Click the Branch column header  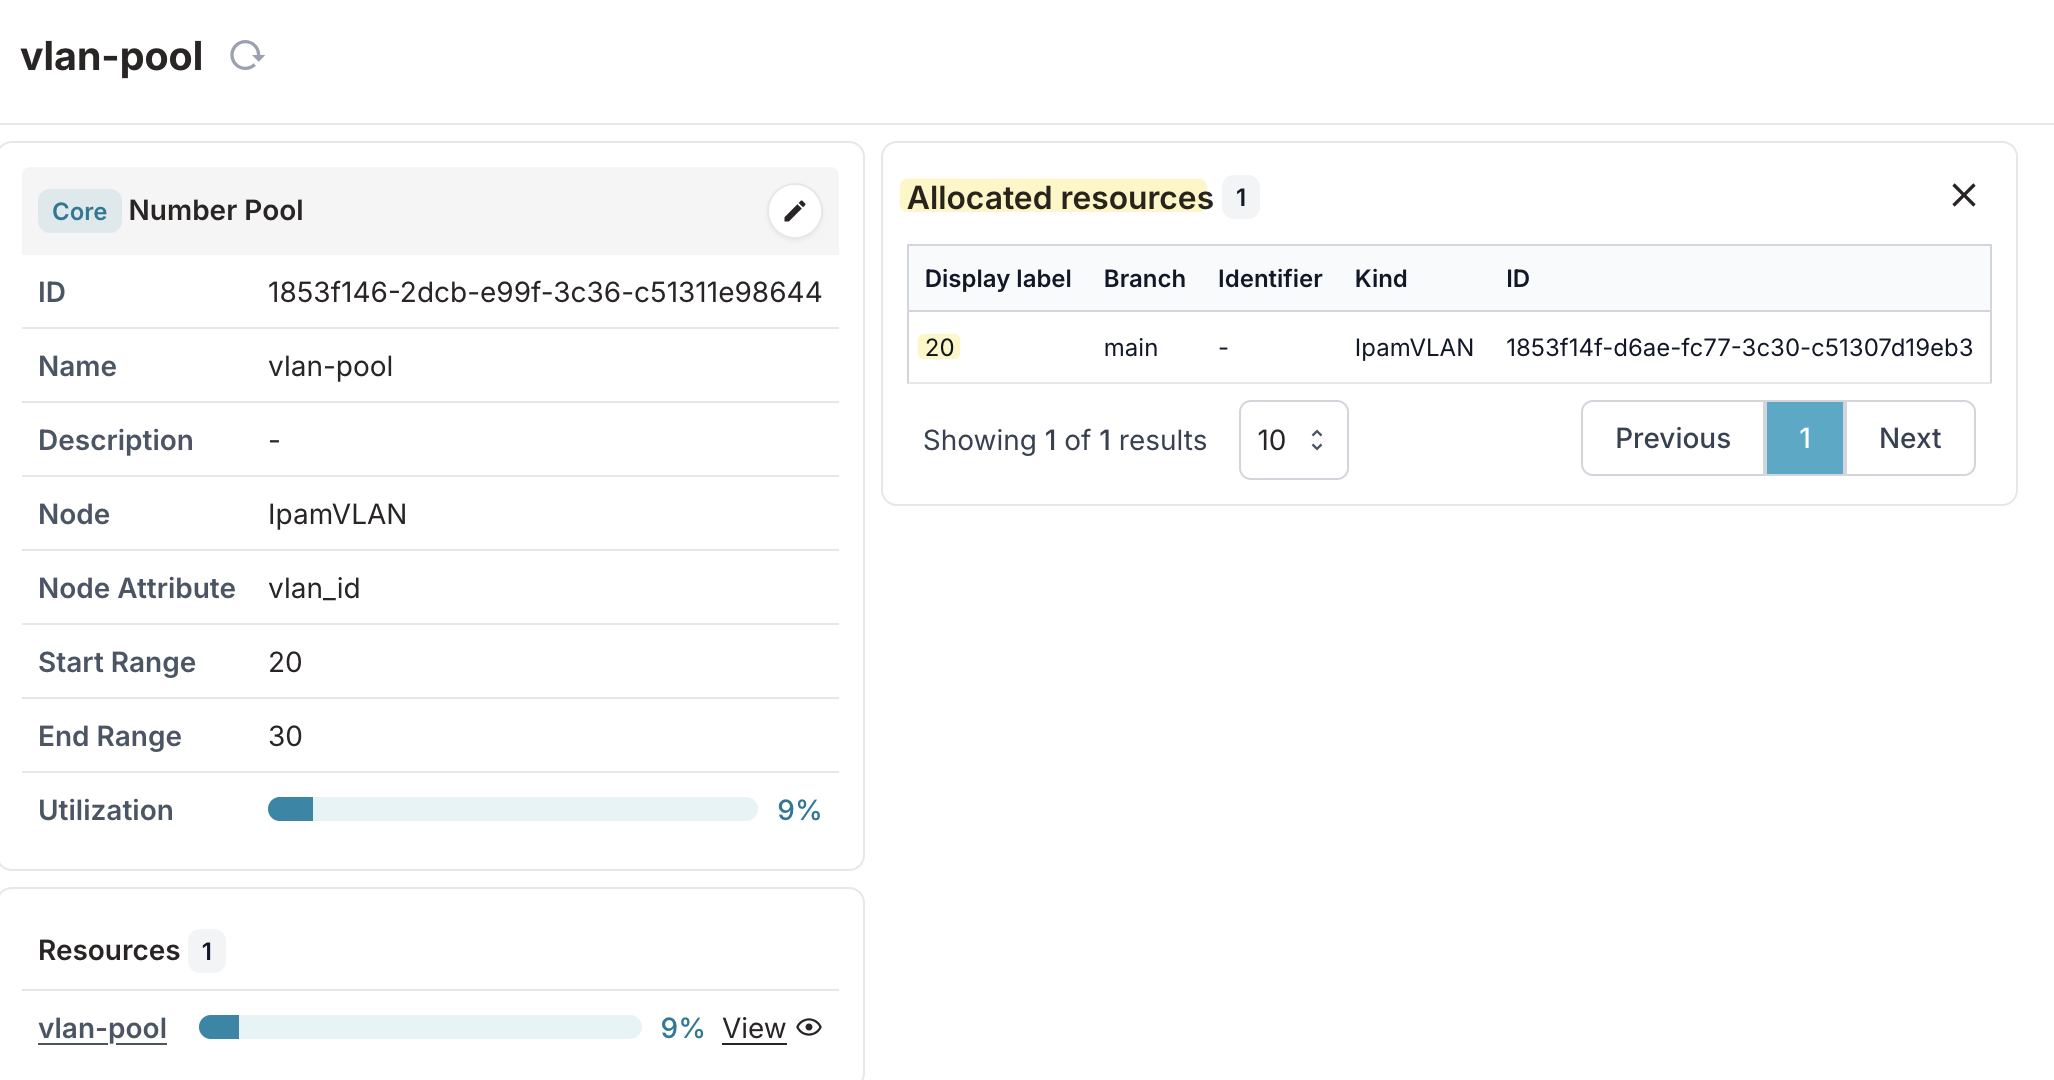coord(1144,278)
